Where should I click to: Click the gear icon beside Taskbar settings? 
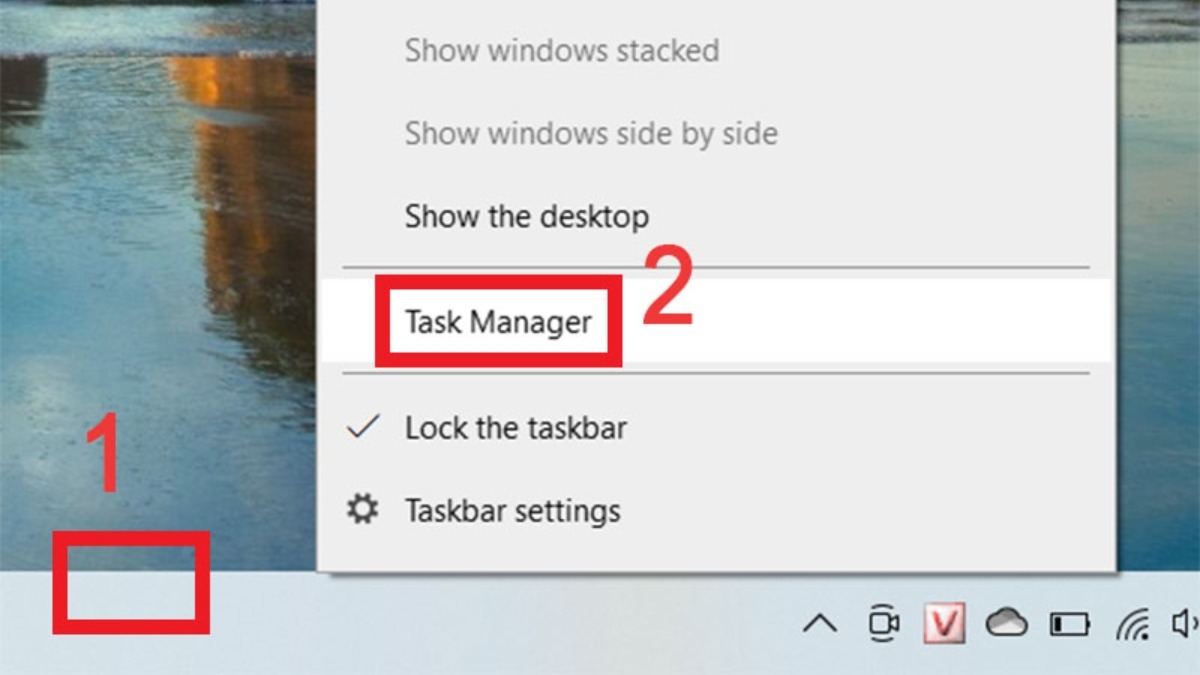click(x=362, y=510)
